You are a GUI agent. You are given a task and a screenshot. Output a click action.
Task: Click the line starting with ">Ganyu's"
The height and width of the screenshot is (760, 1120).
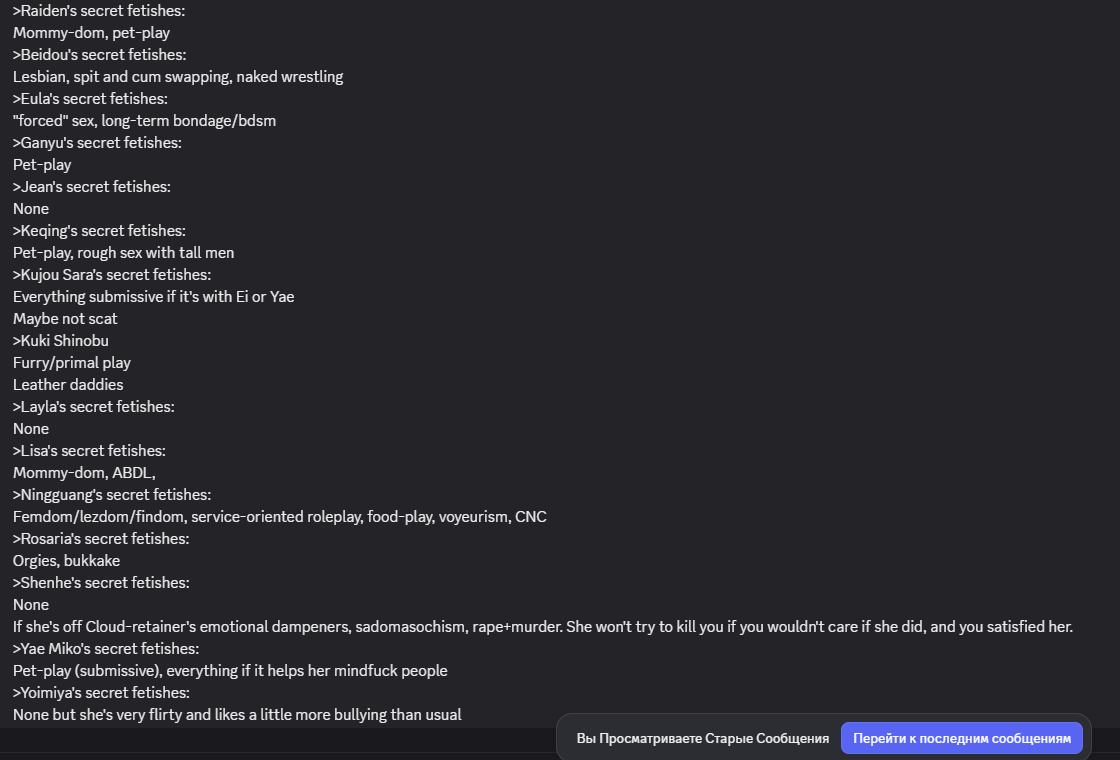(x=97, y=142)
